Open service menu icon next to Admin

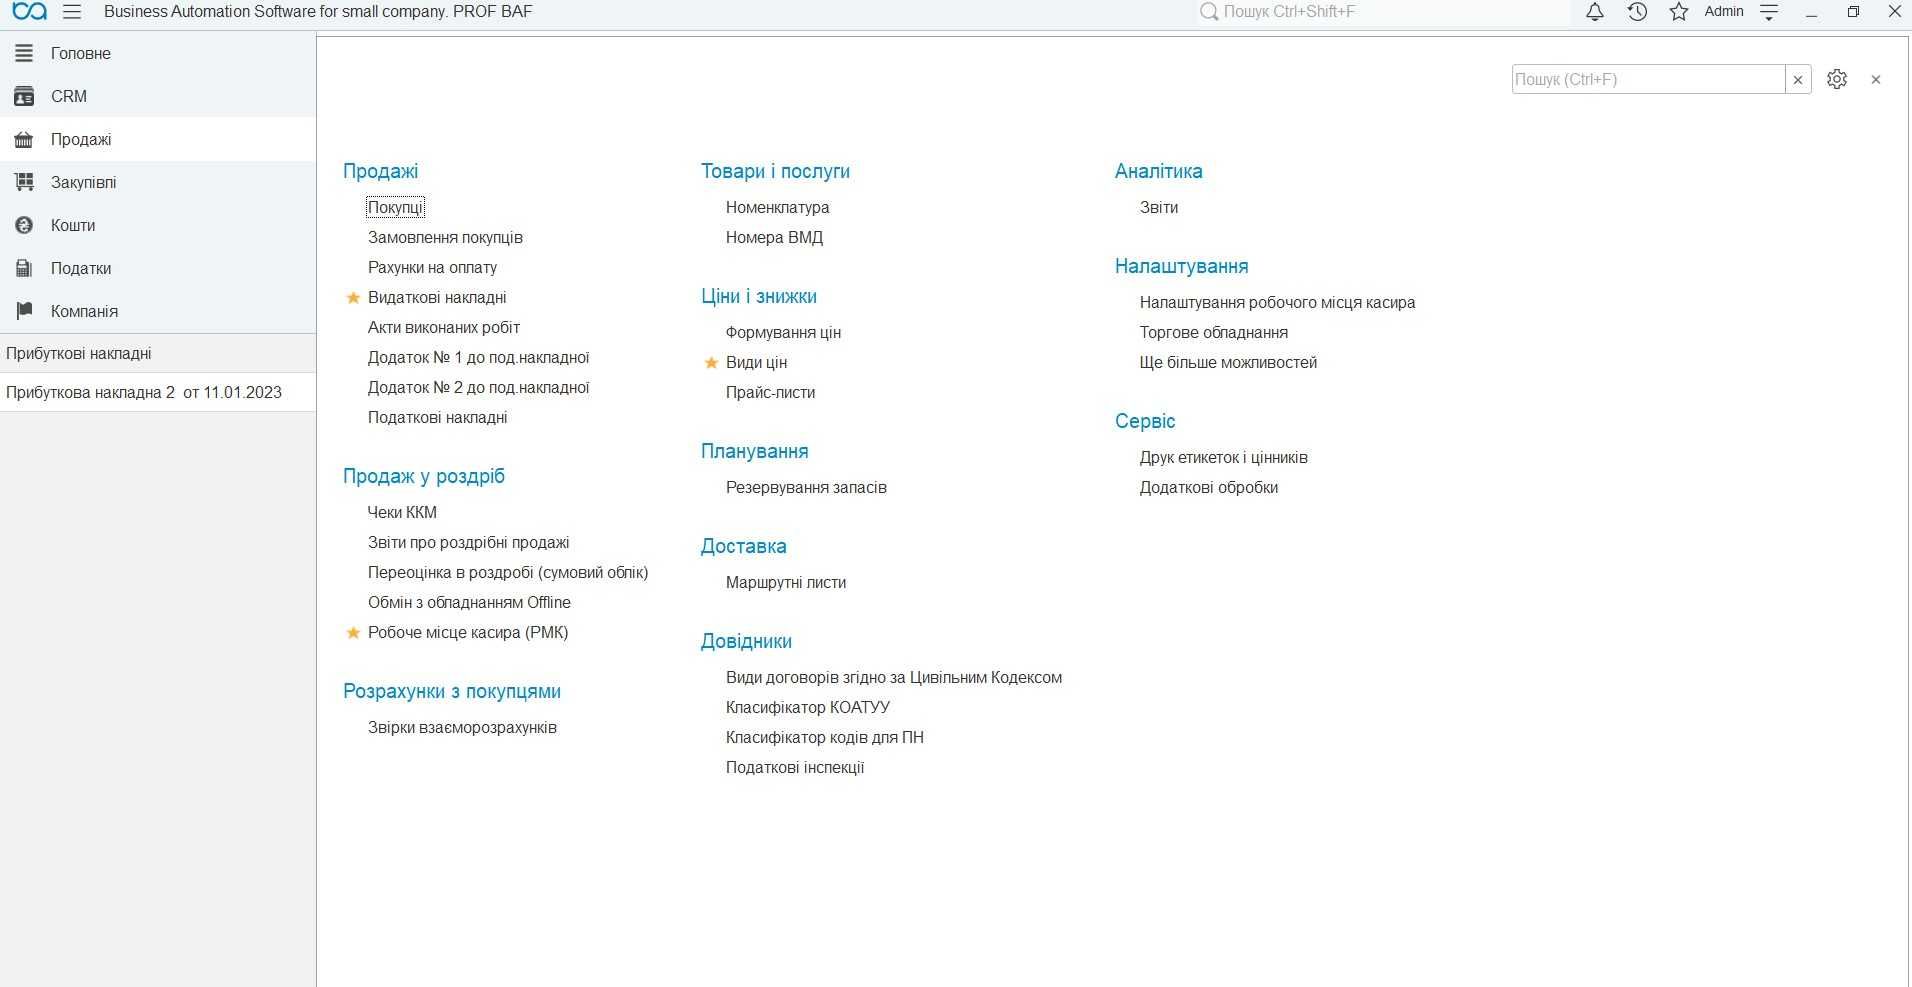(1769, 12)
